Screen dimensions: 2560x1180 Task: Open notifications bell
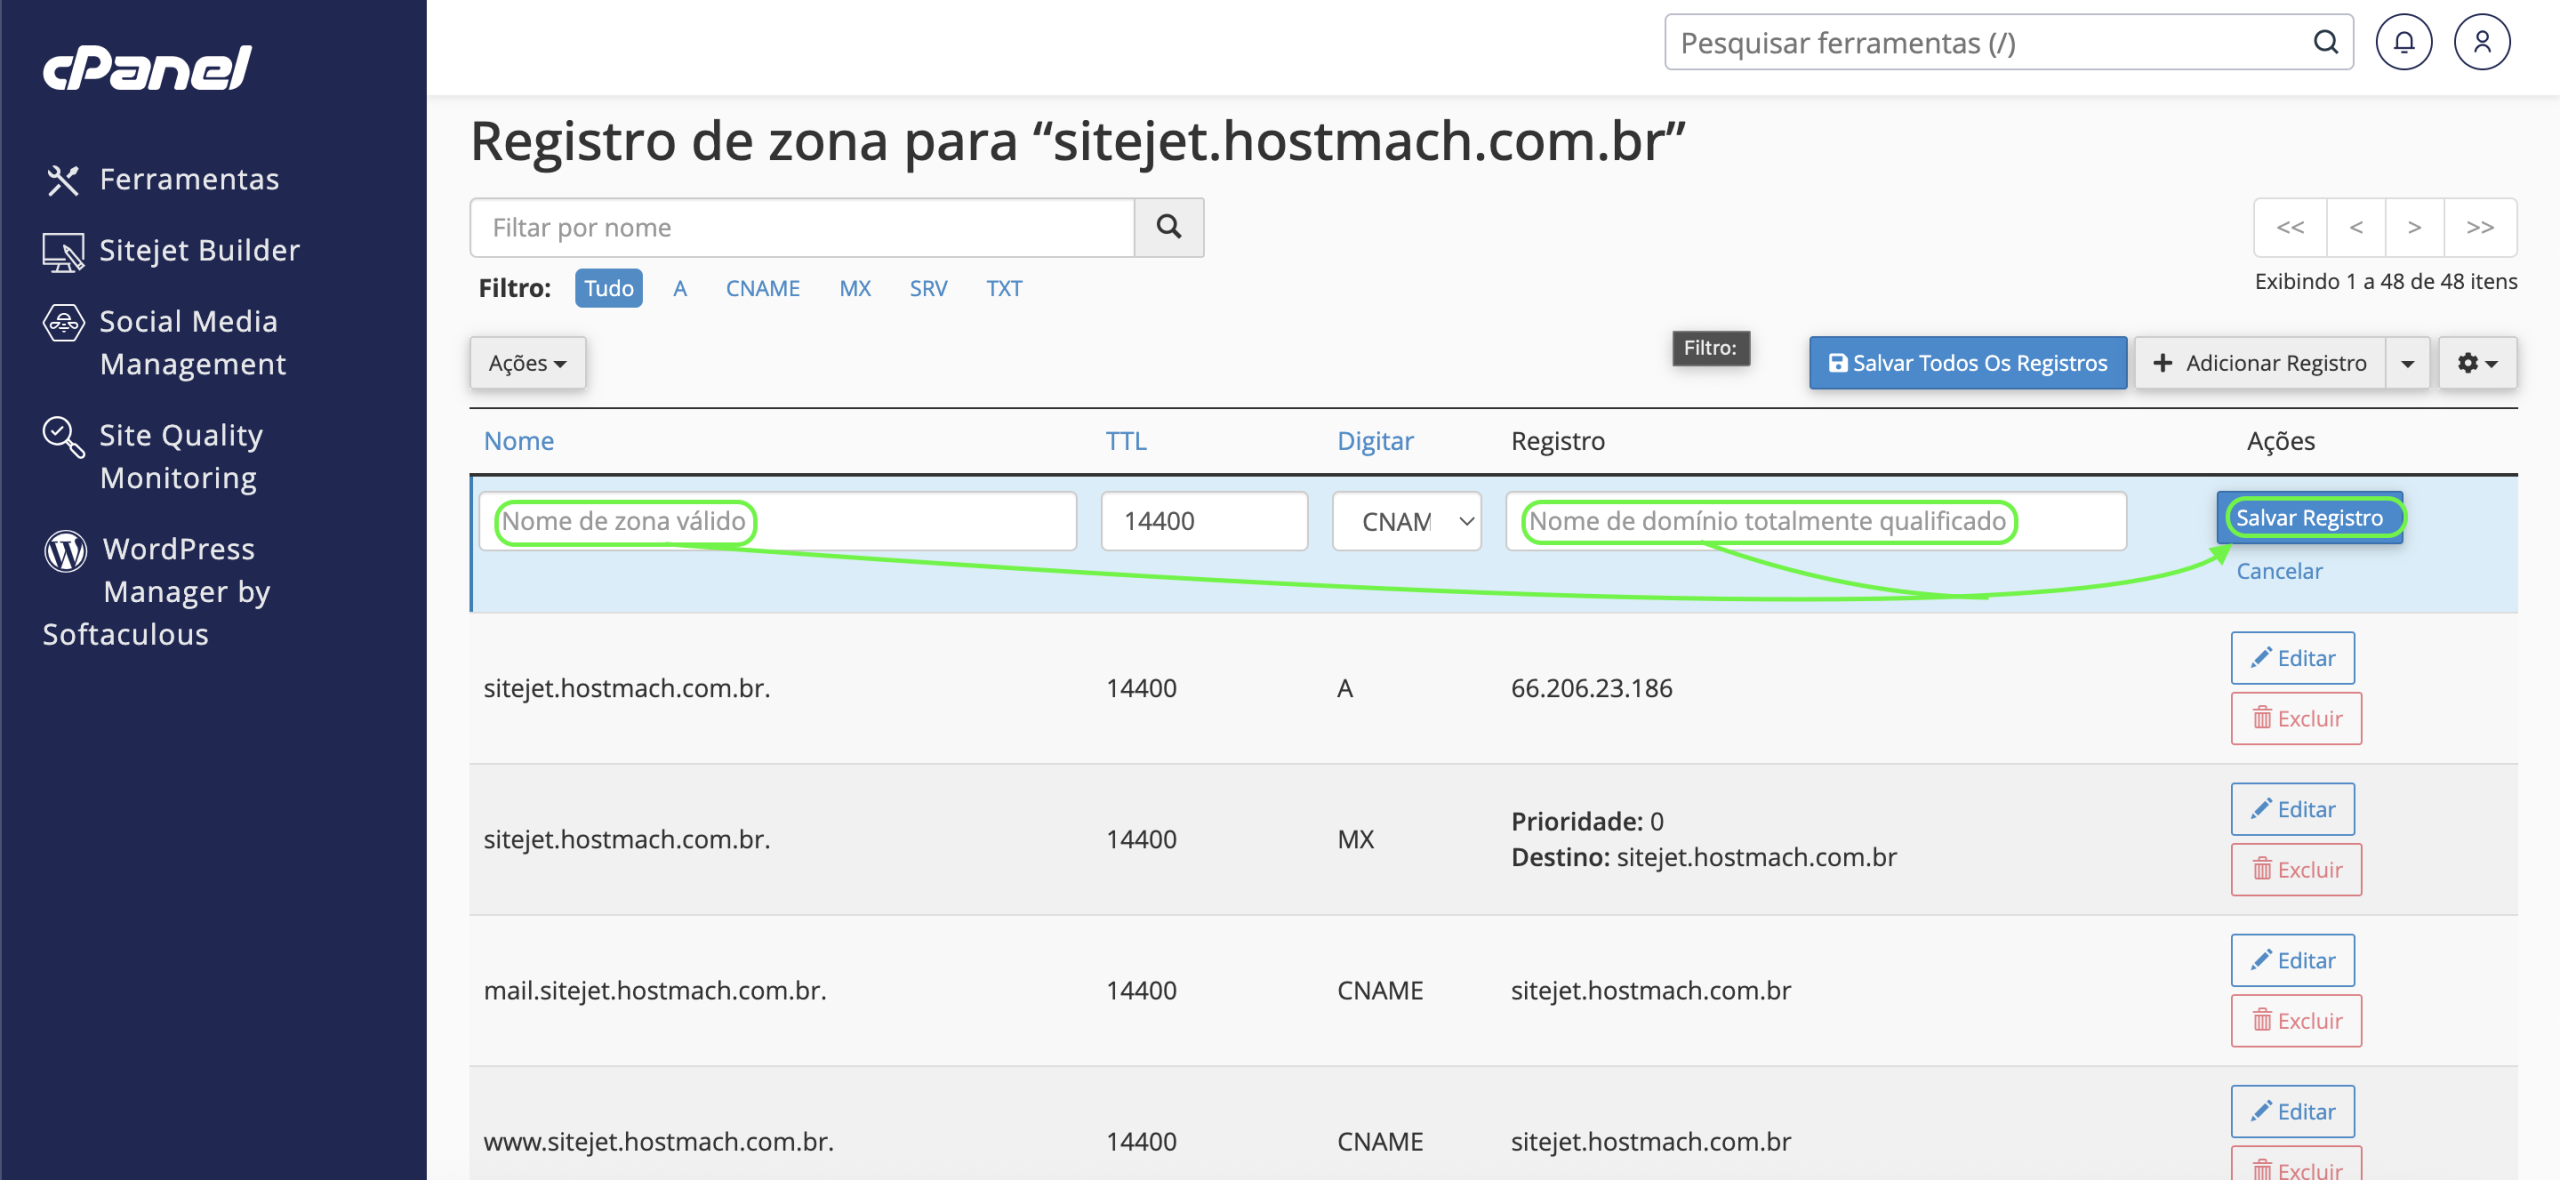pyautogui.click(x=2404, y=42)
